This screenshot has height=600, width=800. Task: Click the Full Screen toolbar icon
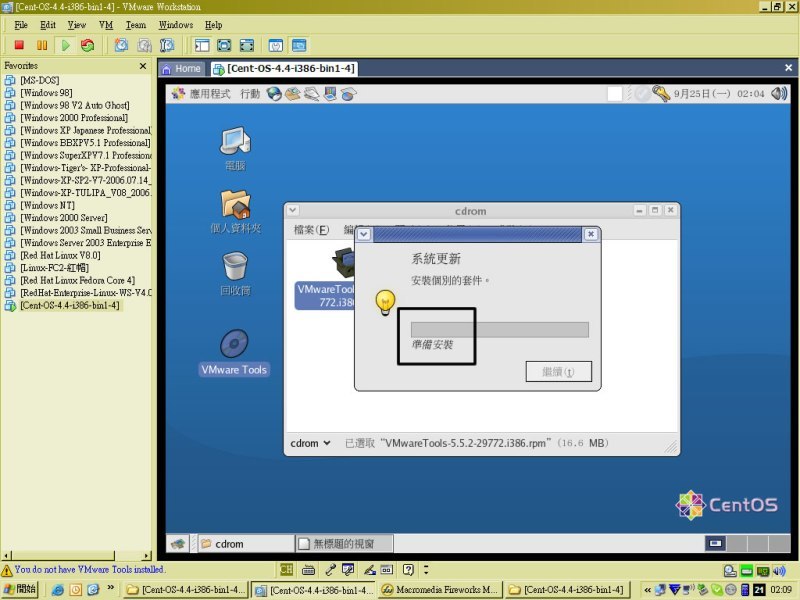224,45
